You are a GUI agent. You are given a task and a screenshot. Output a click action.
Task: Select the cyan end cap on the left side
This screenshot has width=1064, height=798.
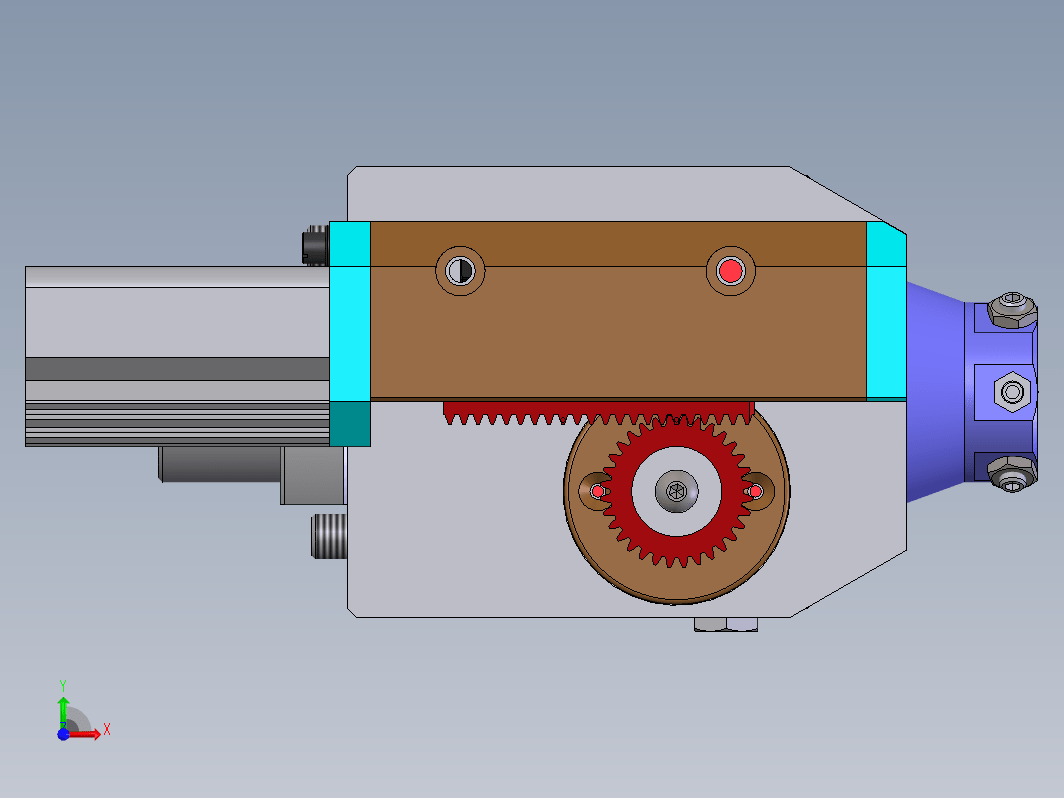(349, 312)
